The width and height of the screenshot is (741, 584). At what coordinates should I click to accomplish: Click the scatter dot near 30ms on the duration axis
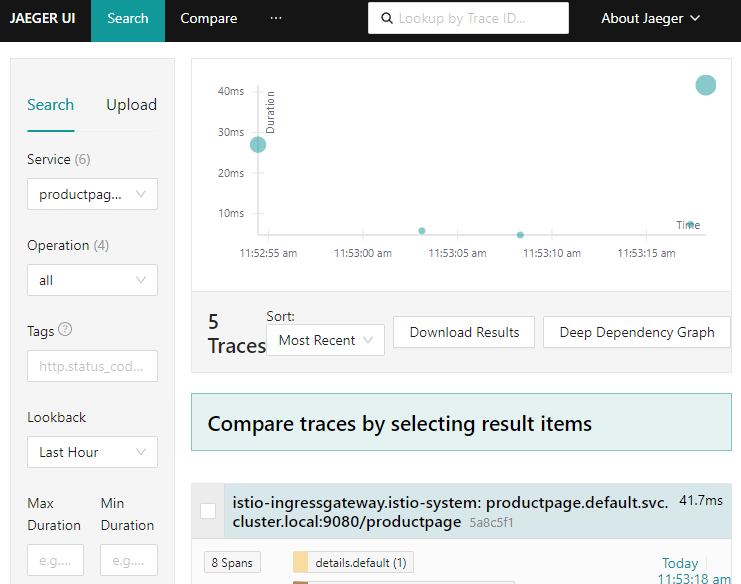[x=258, y=145]
